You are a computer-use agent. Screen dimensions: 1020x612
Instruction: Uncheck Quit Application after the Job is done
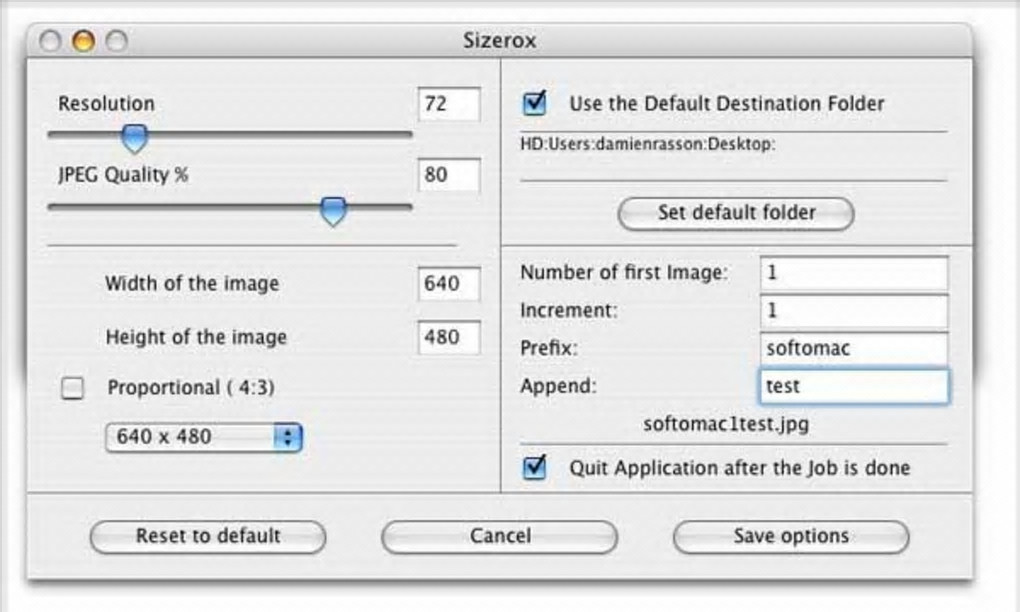pyautogui.click(x=536, y=467)
